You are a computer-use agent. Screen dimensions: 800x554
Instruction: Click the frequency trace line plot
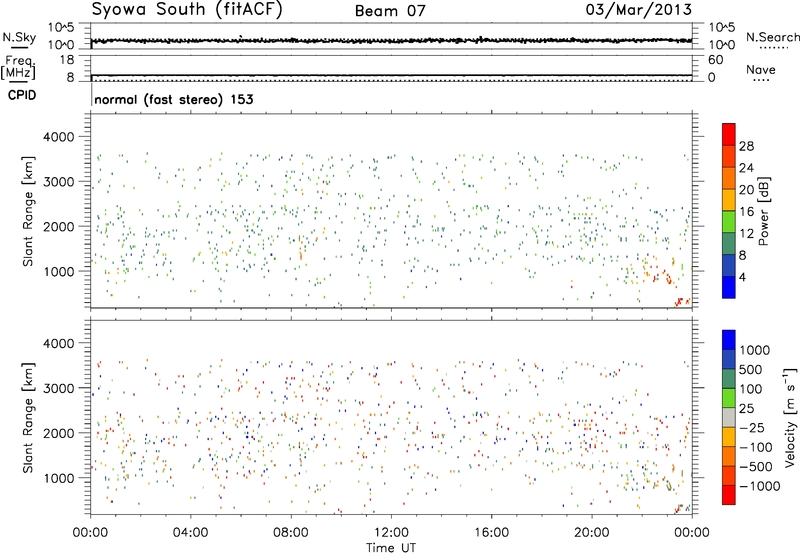391,75
